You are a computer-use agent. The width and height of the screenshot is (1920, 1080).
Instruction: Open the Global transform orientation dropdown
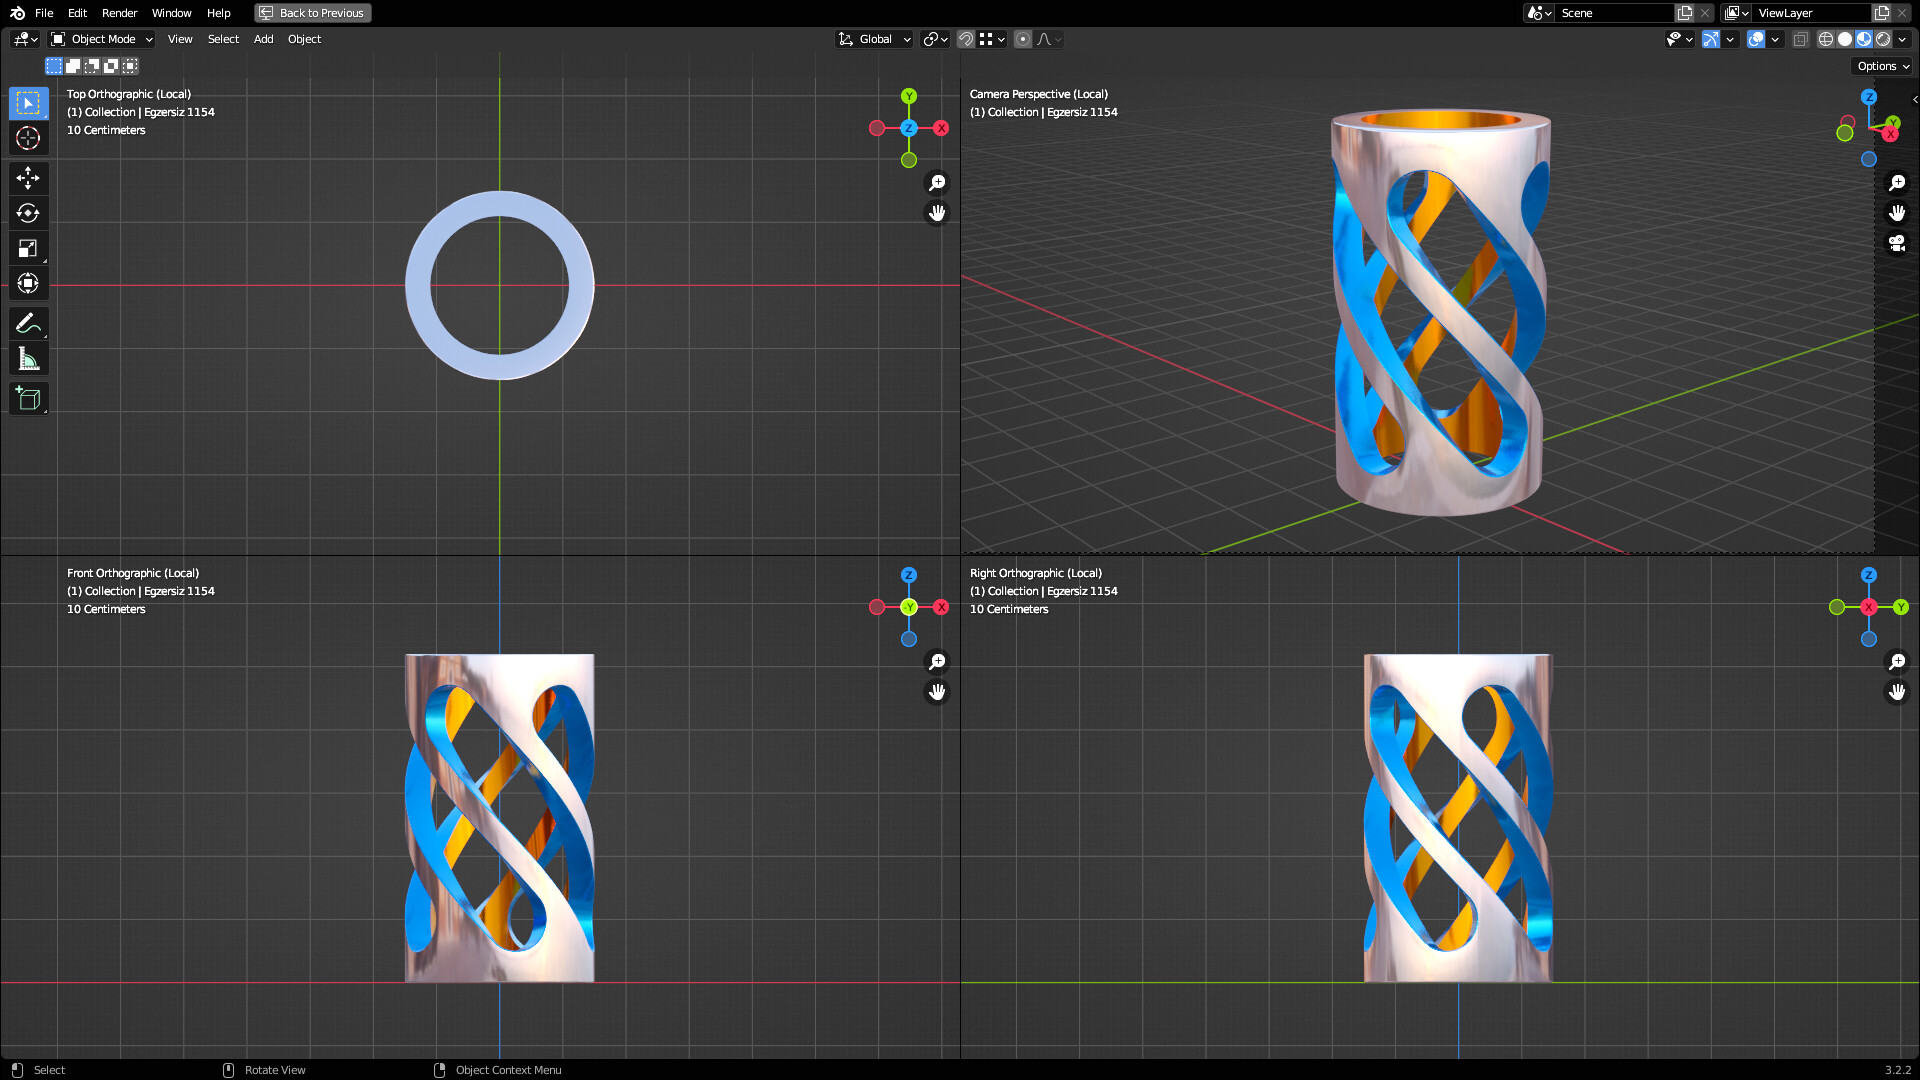[x=875, y=39]
